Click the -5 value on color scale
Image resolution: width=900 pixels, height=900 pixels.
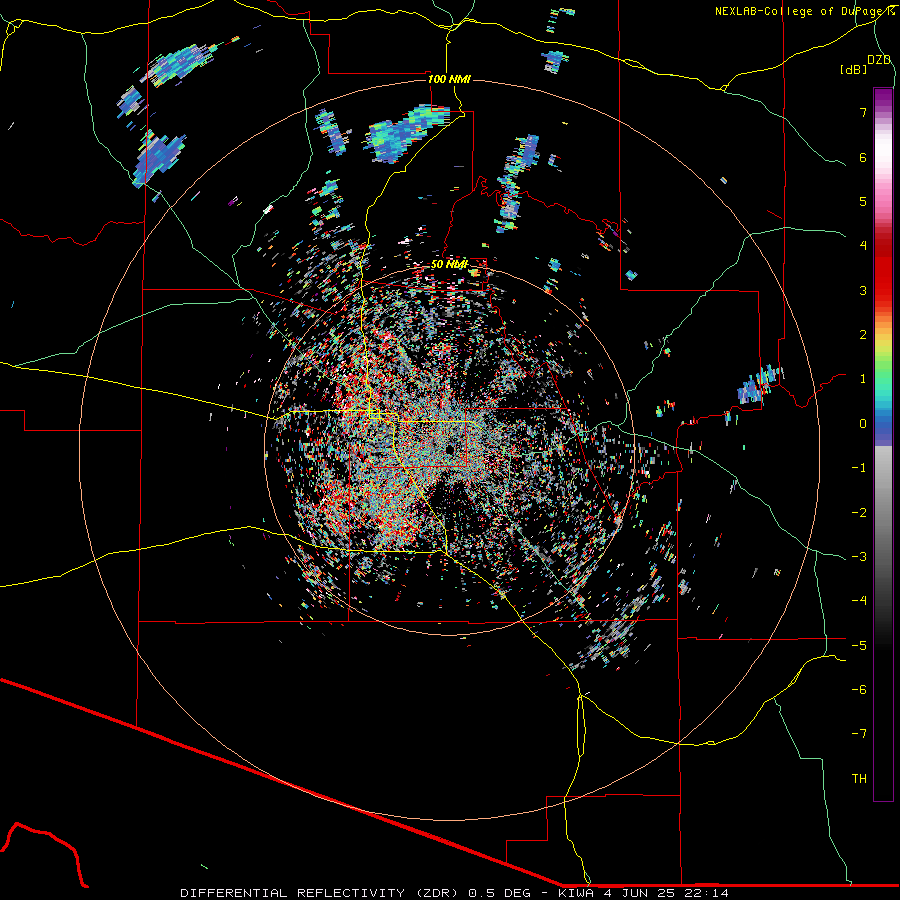859,646
